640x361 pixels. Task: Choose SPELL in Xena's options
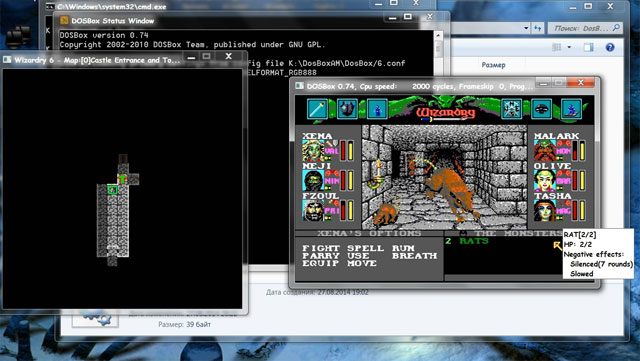[365, 248]
